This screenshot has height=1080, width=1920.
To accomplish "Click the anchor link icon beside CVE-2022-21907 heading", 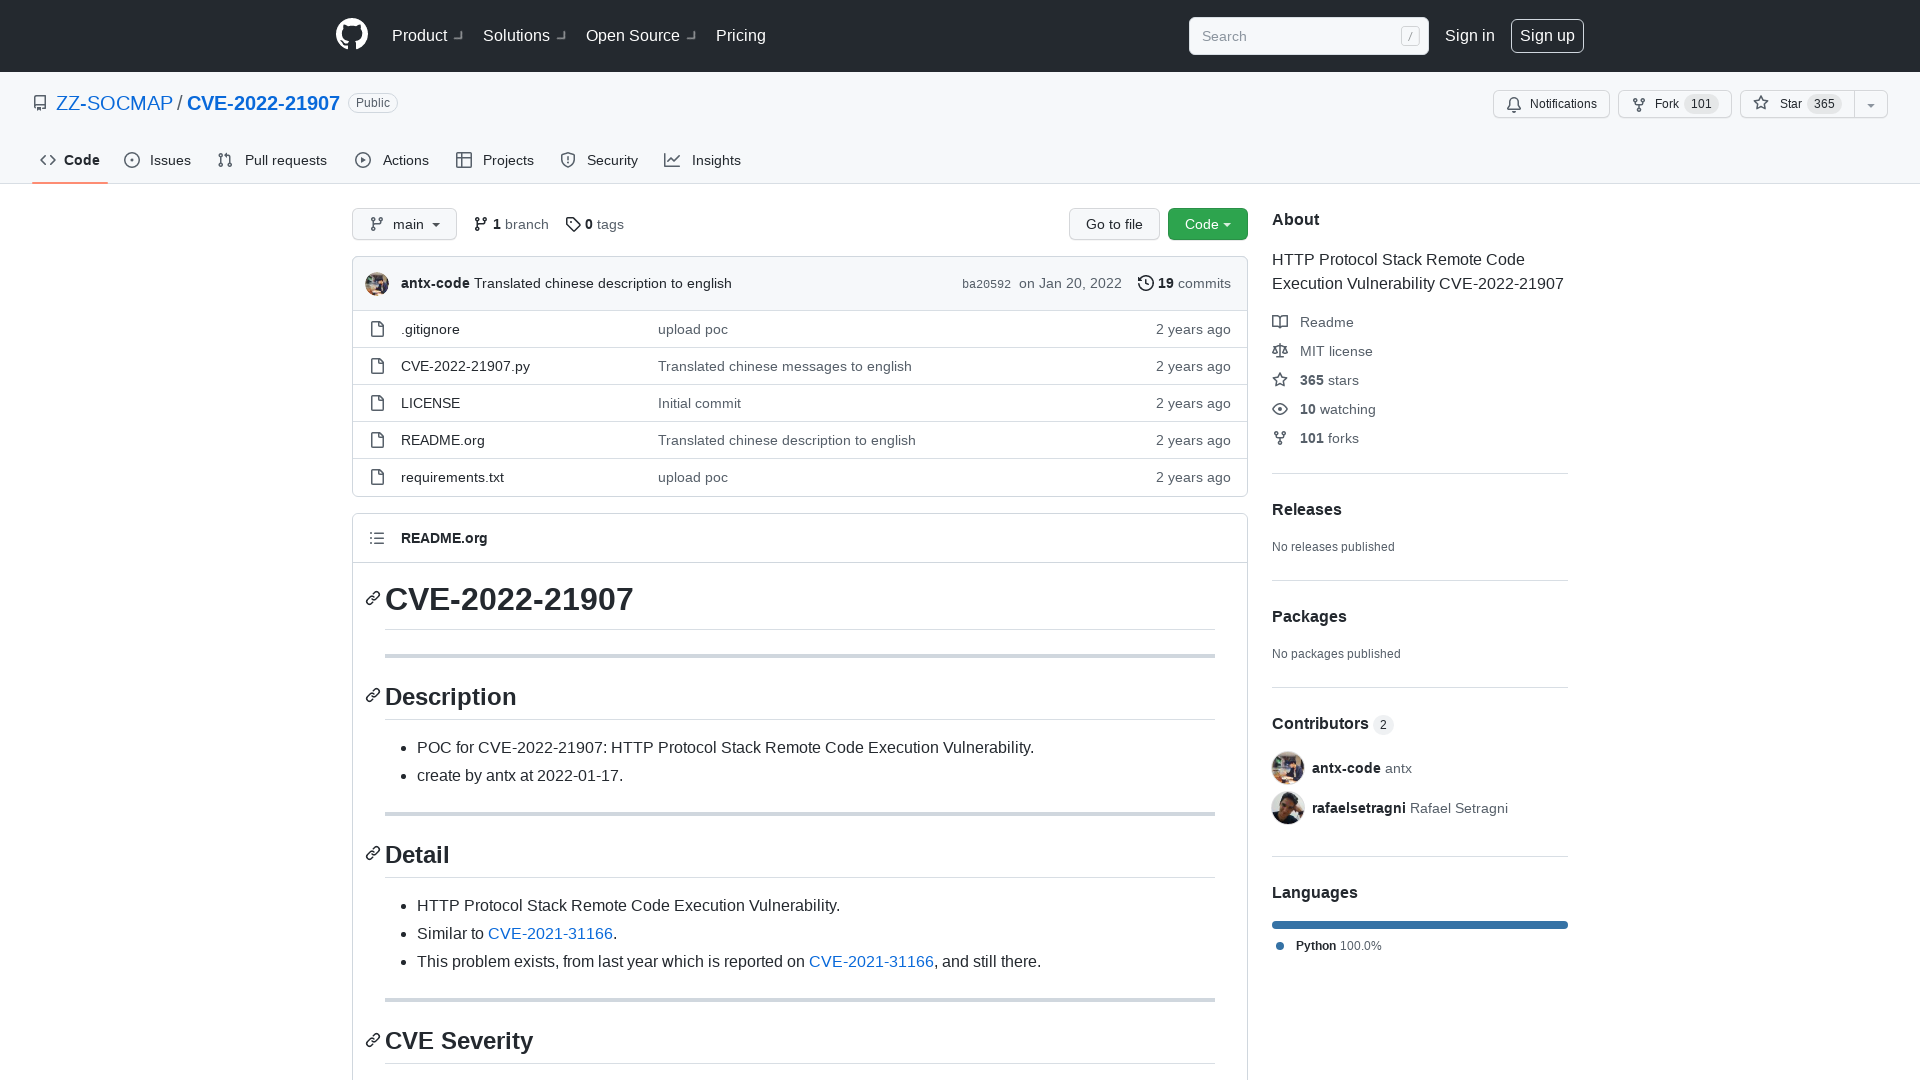I will pos(373,598).
